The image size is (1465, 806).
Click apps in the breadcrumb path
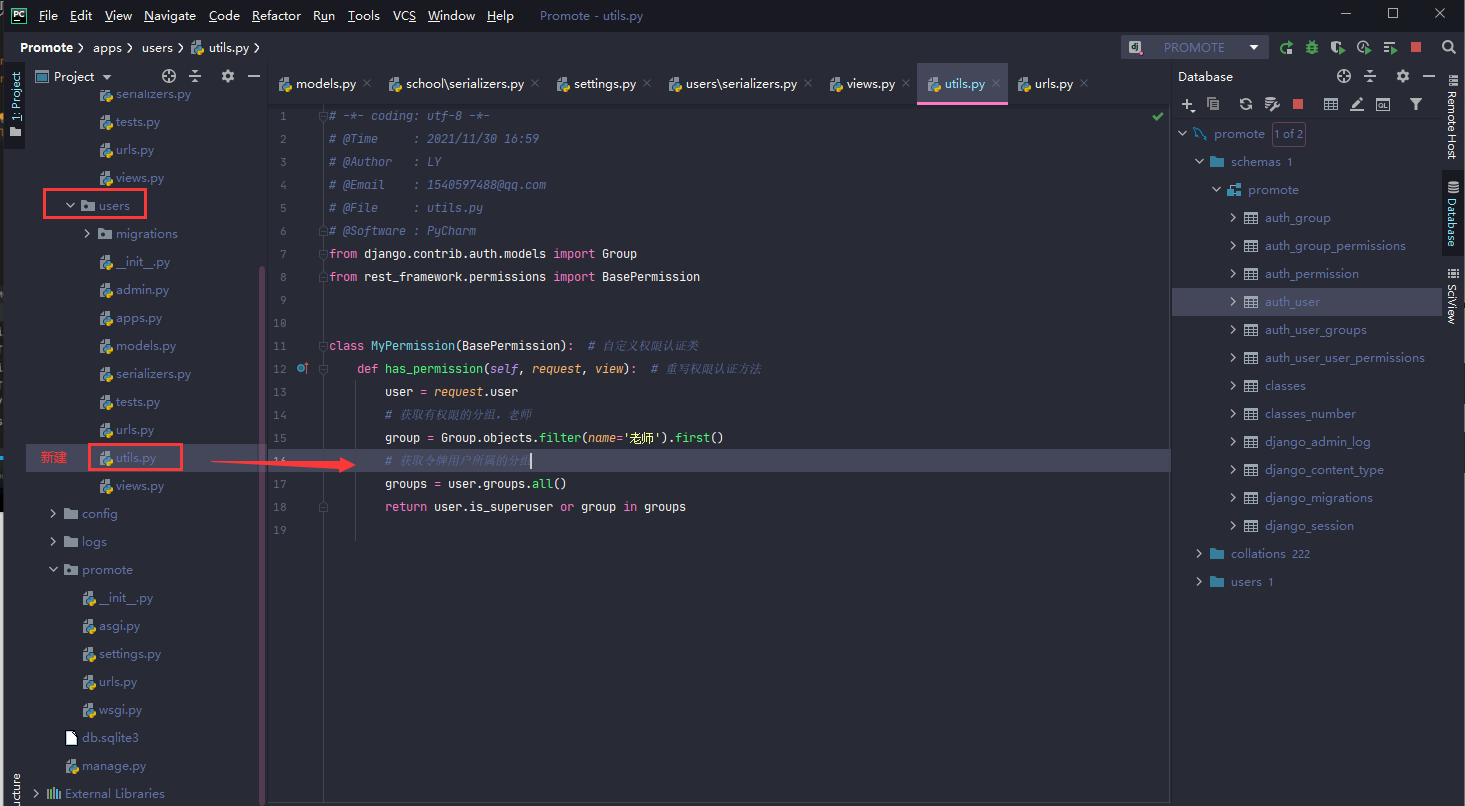tap(107, 47)
